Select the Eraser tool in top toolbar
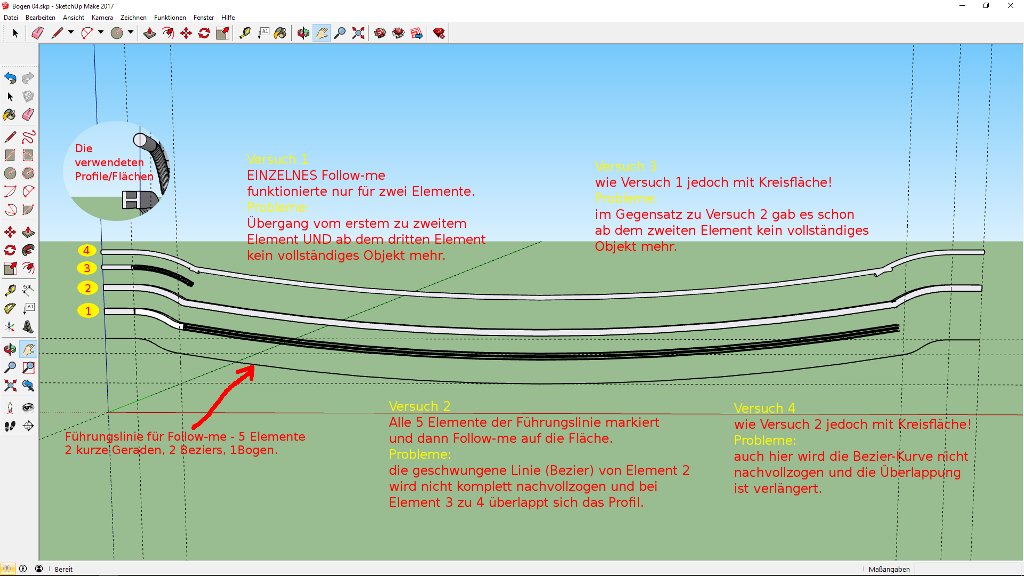Screen dimensions: 1024x576 pyautogui.click(x=38, y=33)
